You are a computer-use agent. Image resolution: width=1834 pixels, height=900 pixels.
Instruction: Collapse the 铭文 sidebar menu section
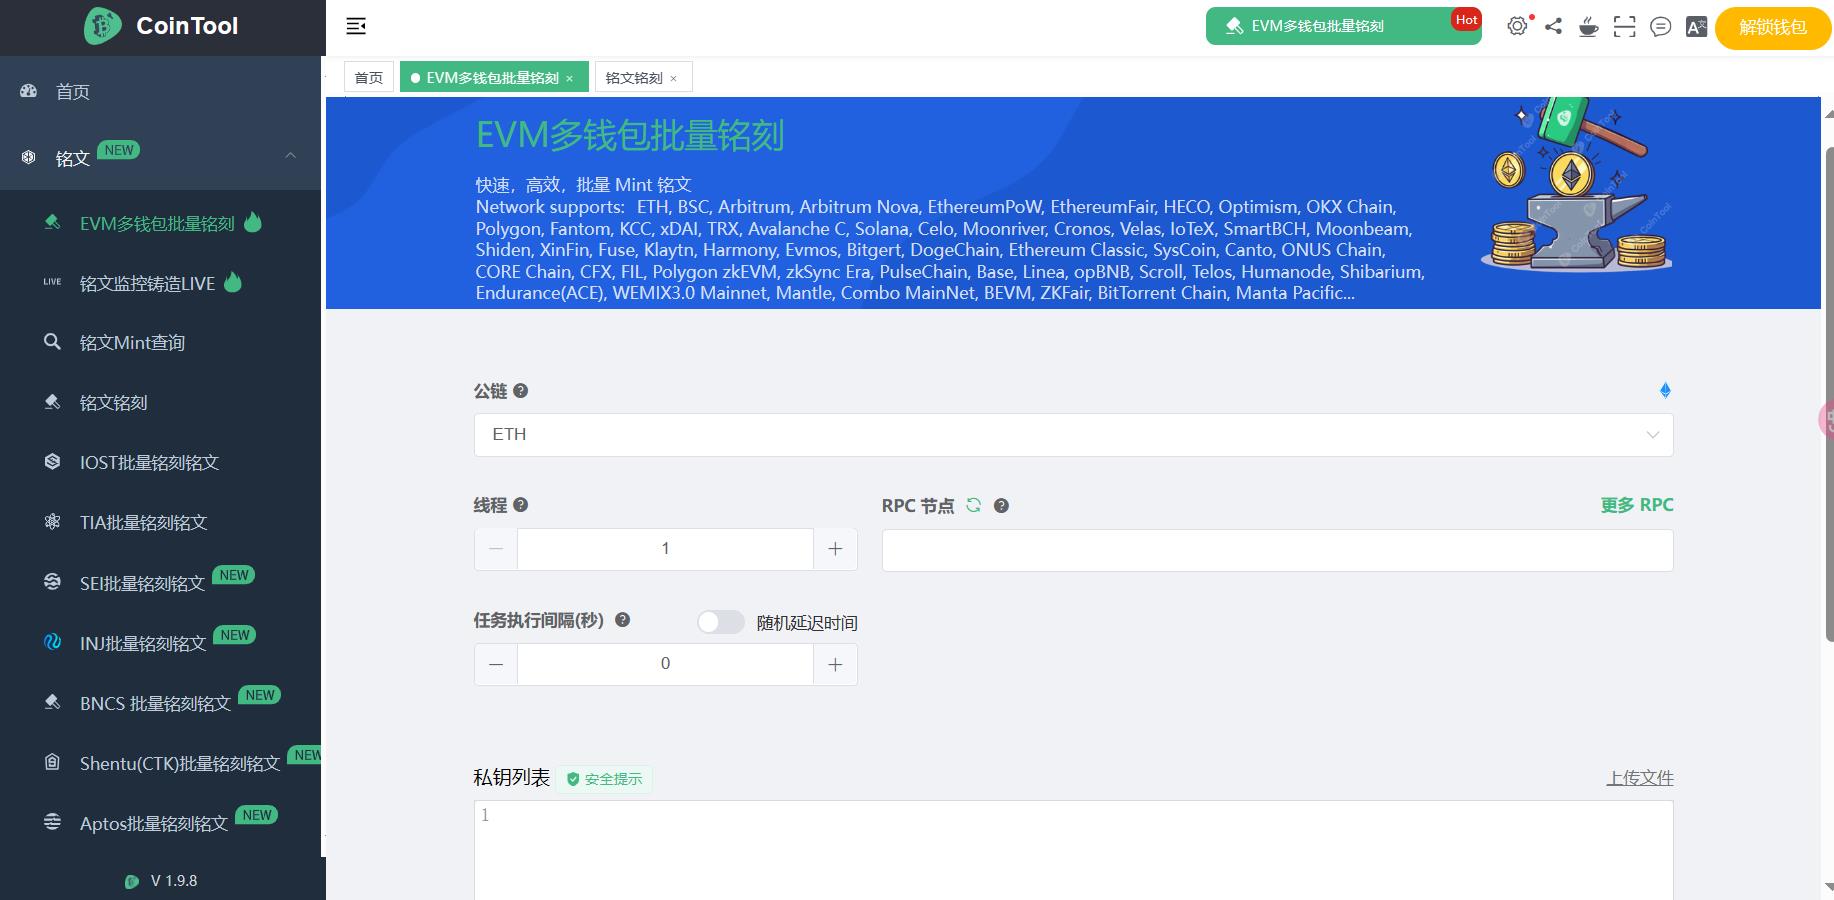click(x=290, y=156)
